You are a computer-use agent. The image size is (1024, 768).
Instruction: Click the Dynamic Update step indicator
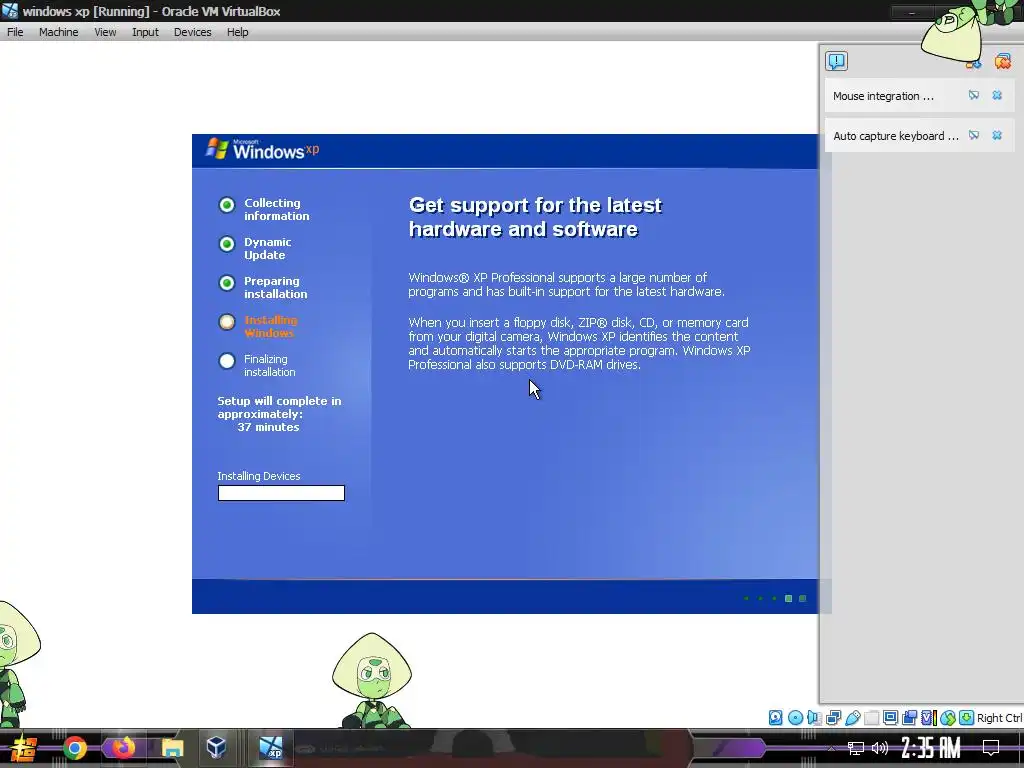tap(227, 244)
